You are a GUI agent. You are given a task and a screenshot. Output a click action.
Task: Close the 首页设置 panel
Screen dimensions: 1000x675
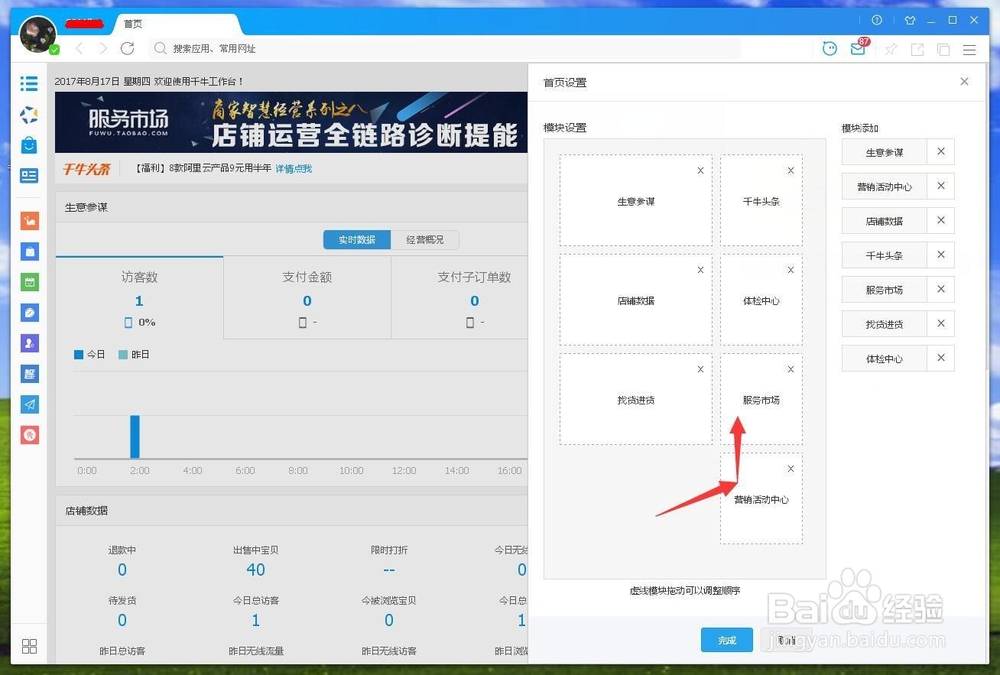pos(964,82)
